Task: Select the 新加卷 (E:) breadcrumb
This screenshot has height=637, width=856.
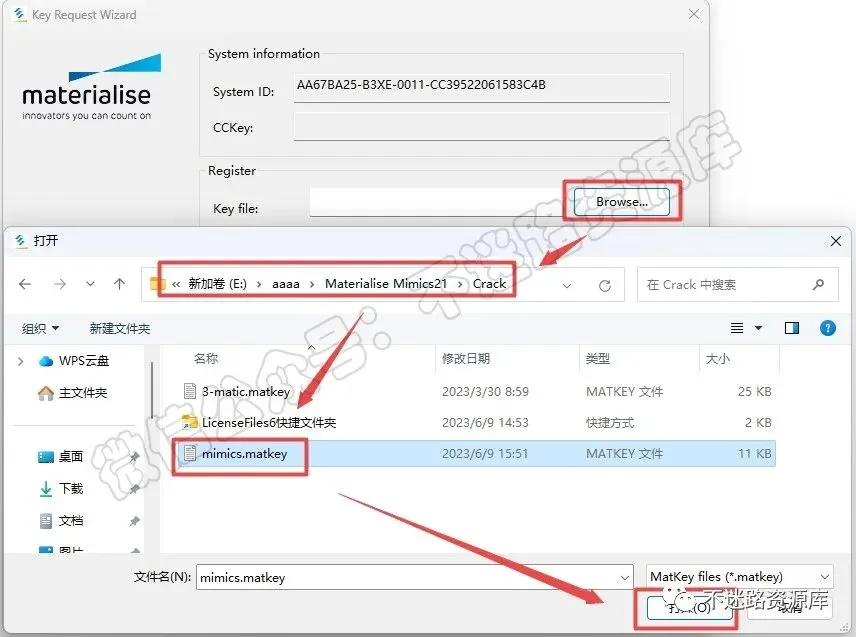Action: pyautogui.click(x=218, y=284)
